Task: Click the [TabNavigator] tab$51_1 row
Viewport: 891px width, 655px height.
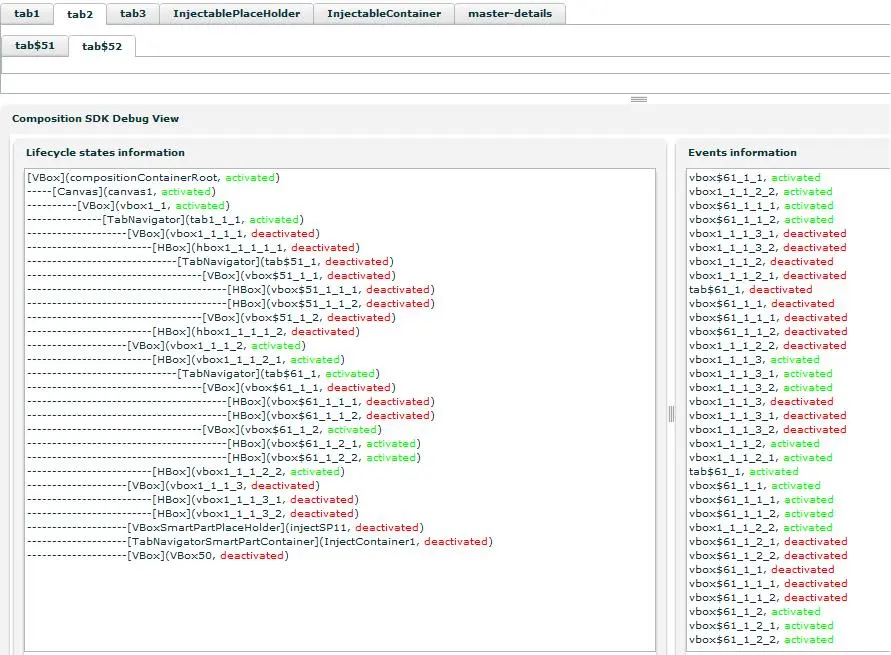Action: (x=286, y=262)
